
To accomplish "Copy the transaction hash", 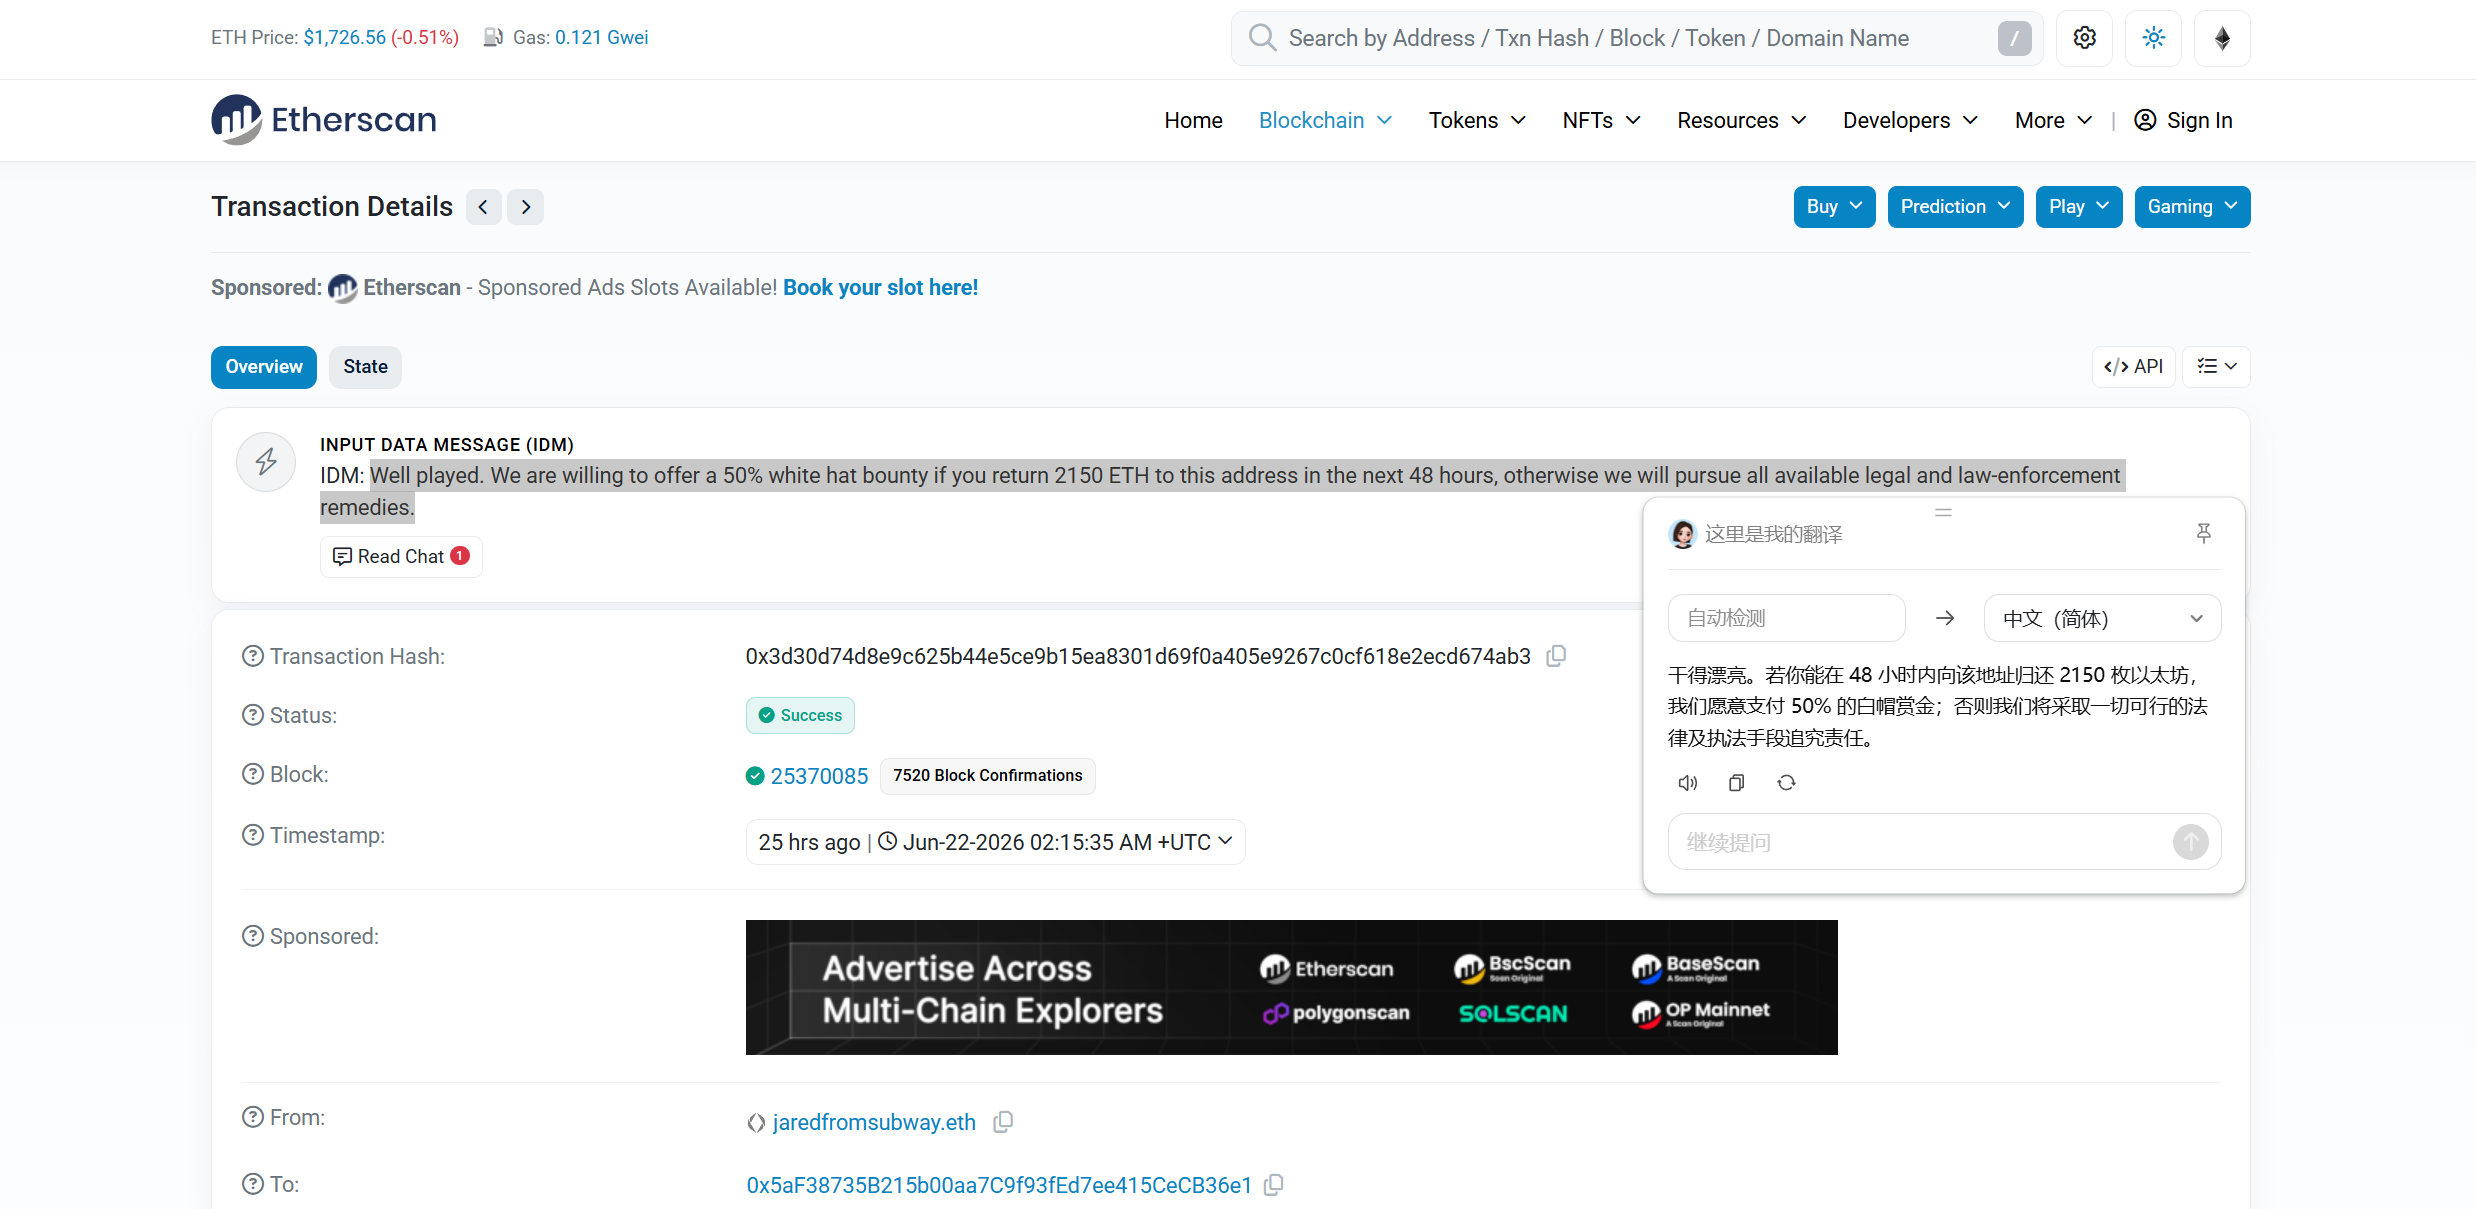I will pyautogui.click(x=1556, y=656).
